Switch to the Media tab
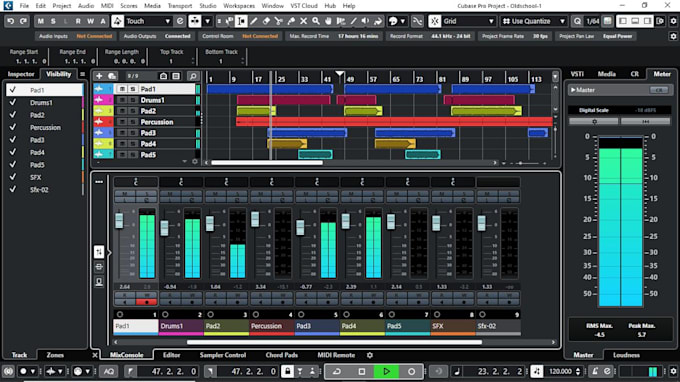The image size is (680, 382). 606,74
